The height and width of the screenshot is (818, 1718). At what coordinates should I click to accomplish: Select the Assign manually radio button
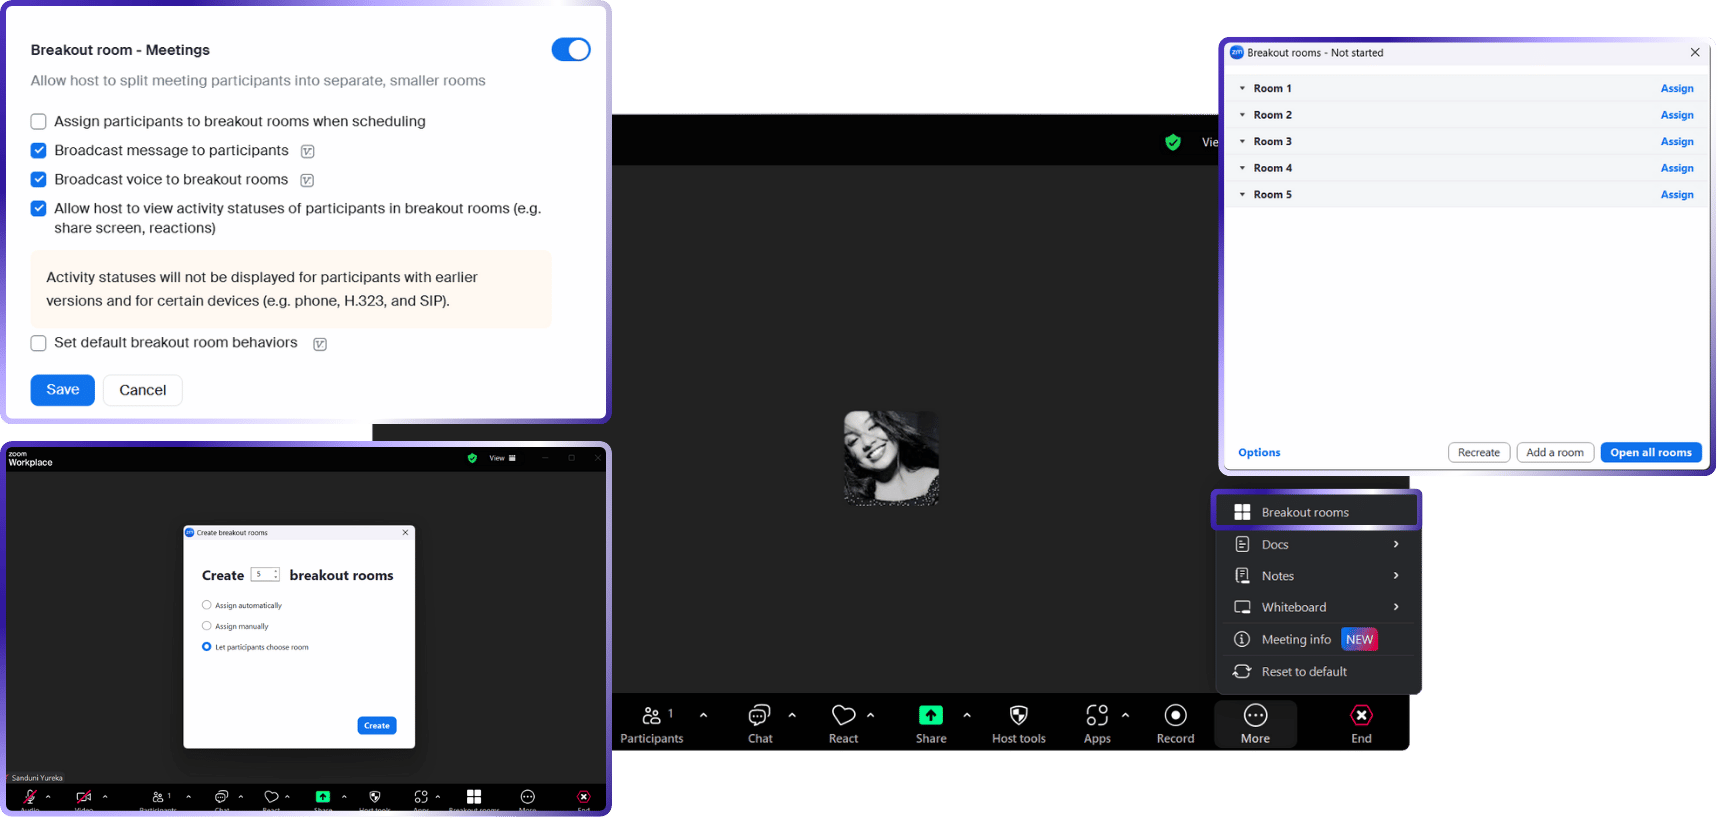click(x=207, y=626)
